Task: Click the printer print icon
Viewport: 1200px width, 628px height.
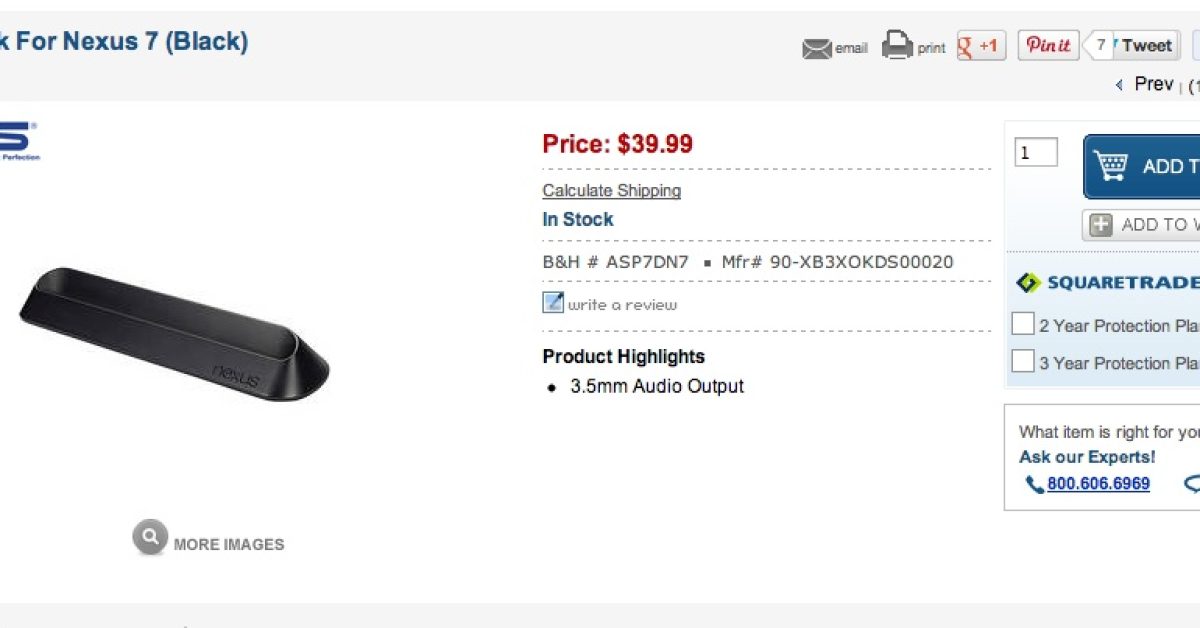Action: click(897, 46)
